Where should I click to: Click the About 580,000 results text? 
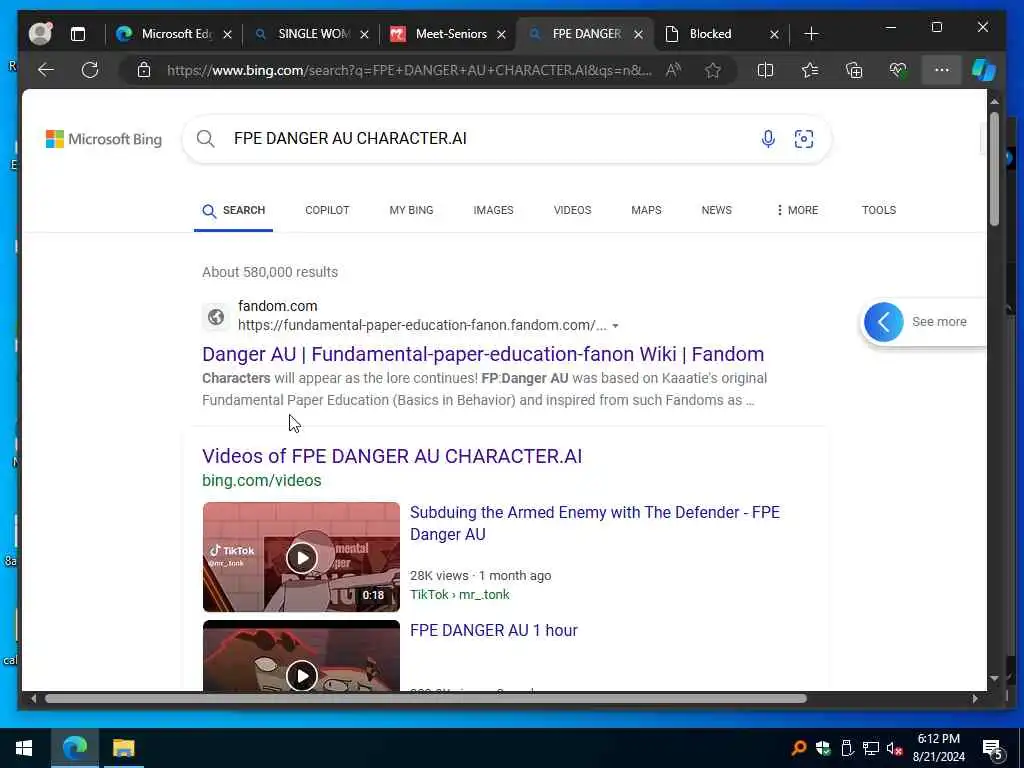pos(270,272)
